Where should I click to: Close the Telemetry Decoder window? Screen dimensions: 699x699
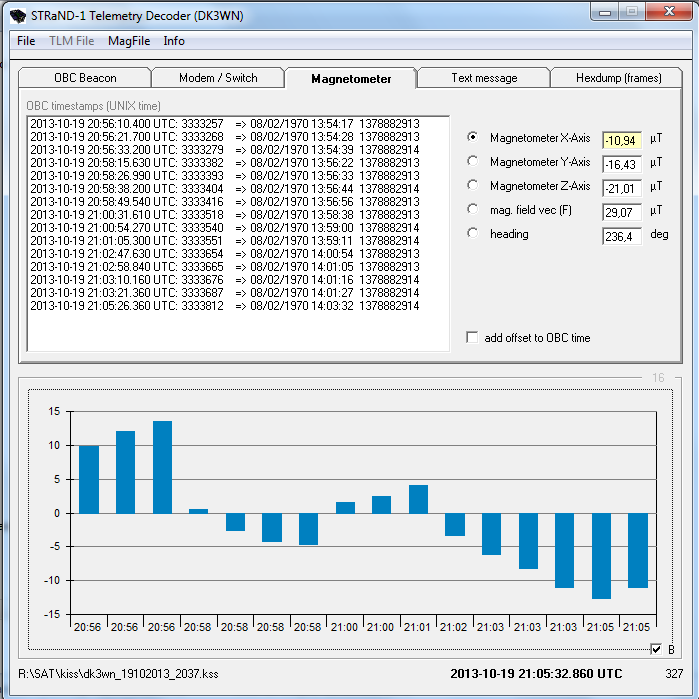coord(669,12)
